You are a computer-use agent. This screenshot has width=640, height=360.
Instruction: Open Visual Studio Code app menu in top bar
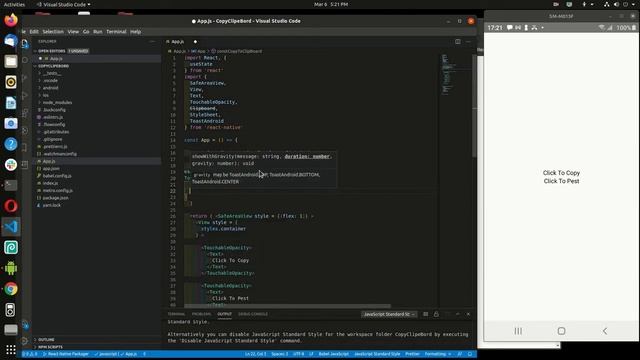click(64, 4)
